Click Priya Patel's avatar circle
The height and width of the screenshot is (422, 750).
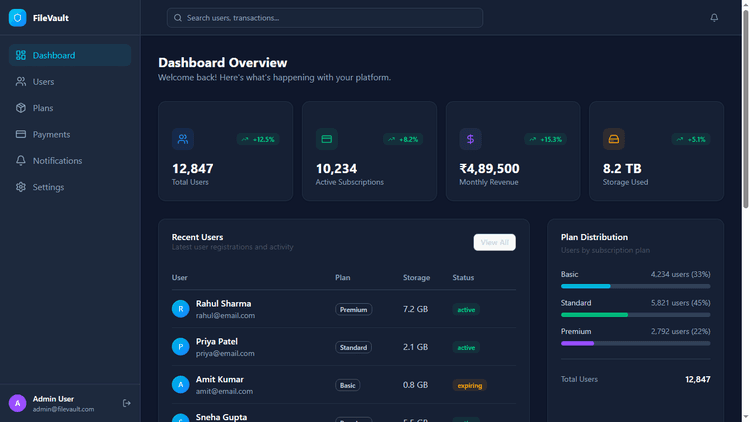coord(180,347)
